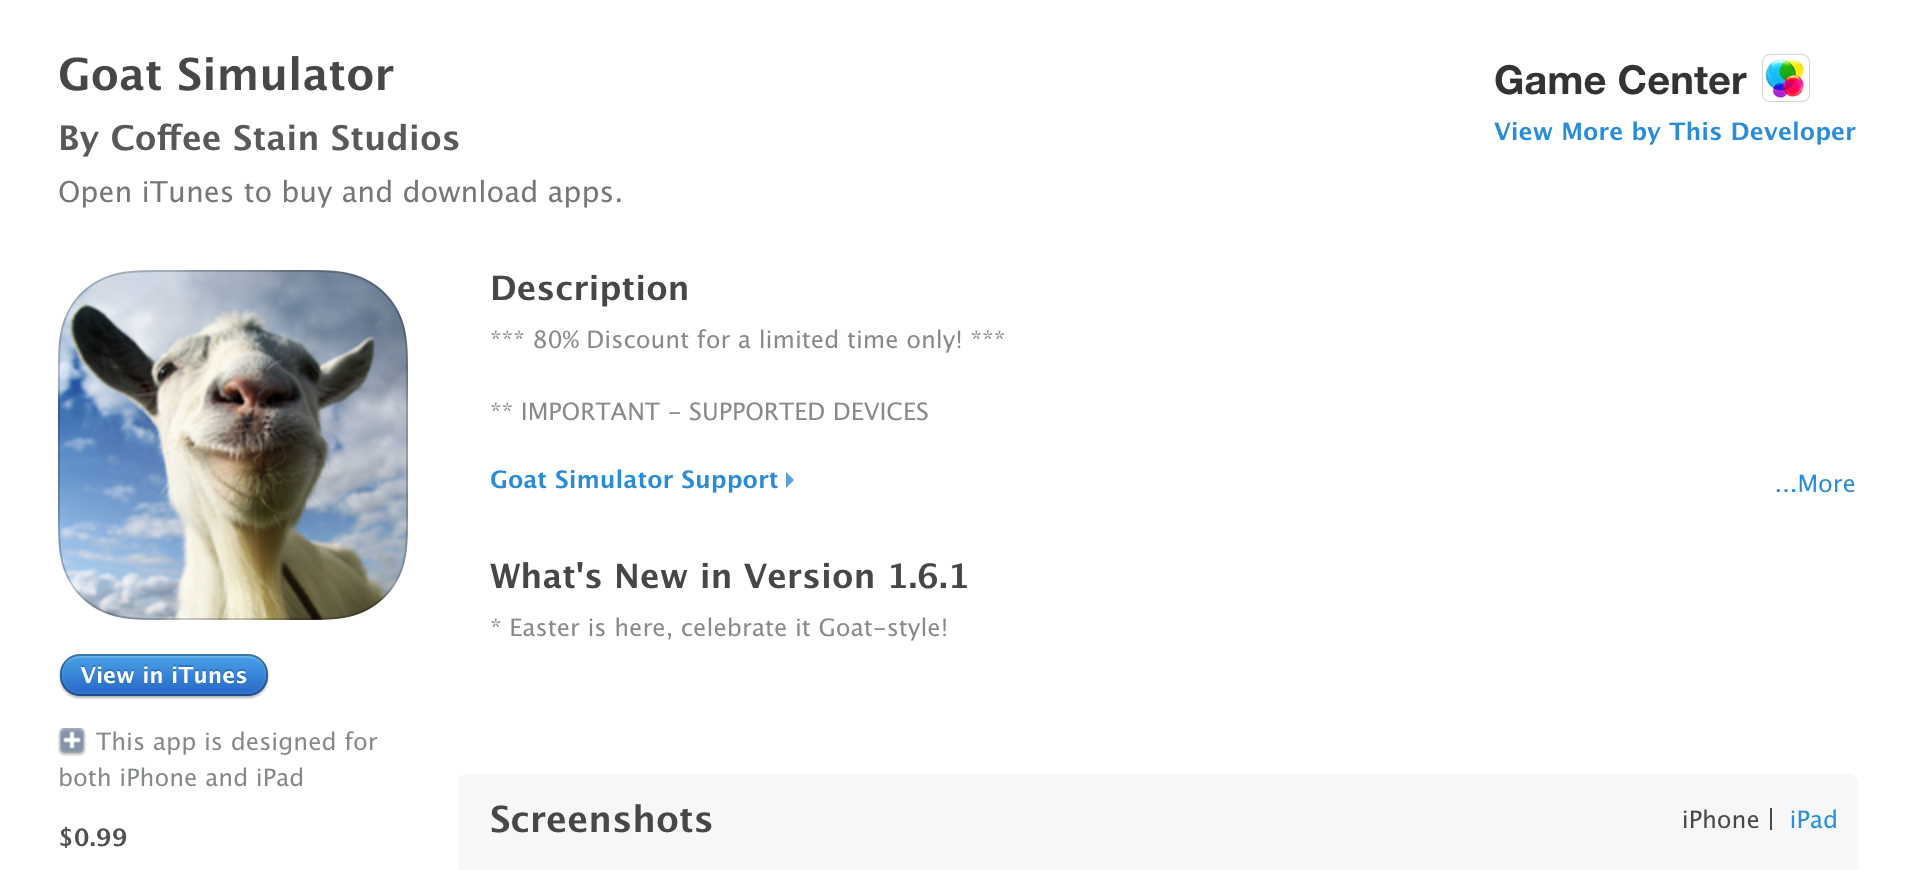Click the Goat Simulator title heading
Viewport: 1928px width, 870px height.
(x=226, y=75)
